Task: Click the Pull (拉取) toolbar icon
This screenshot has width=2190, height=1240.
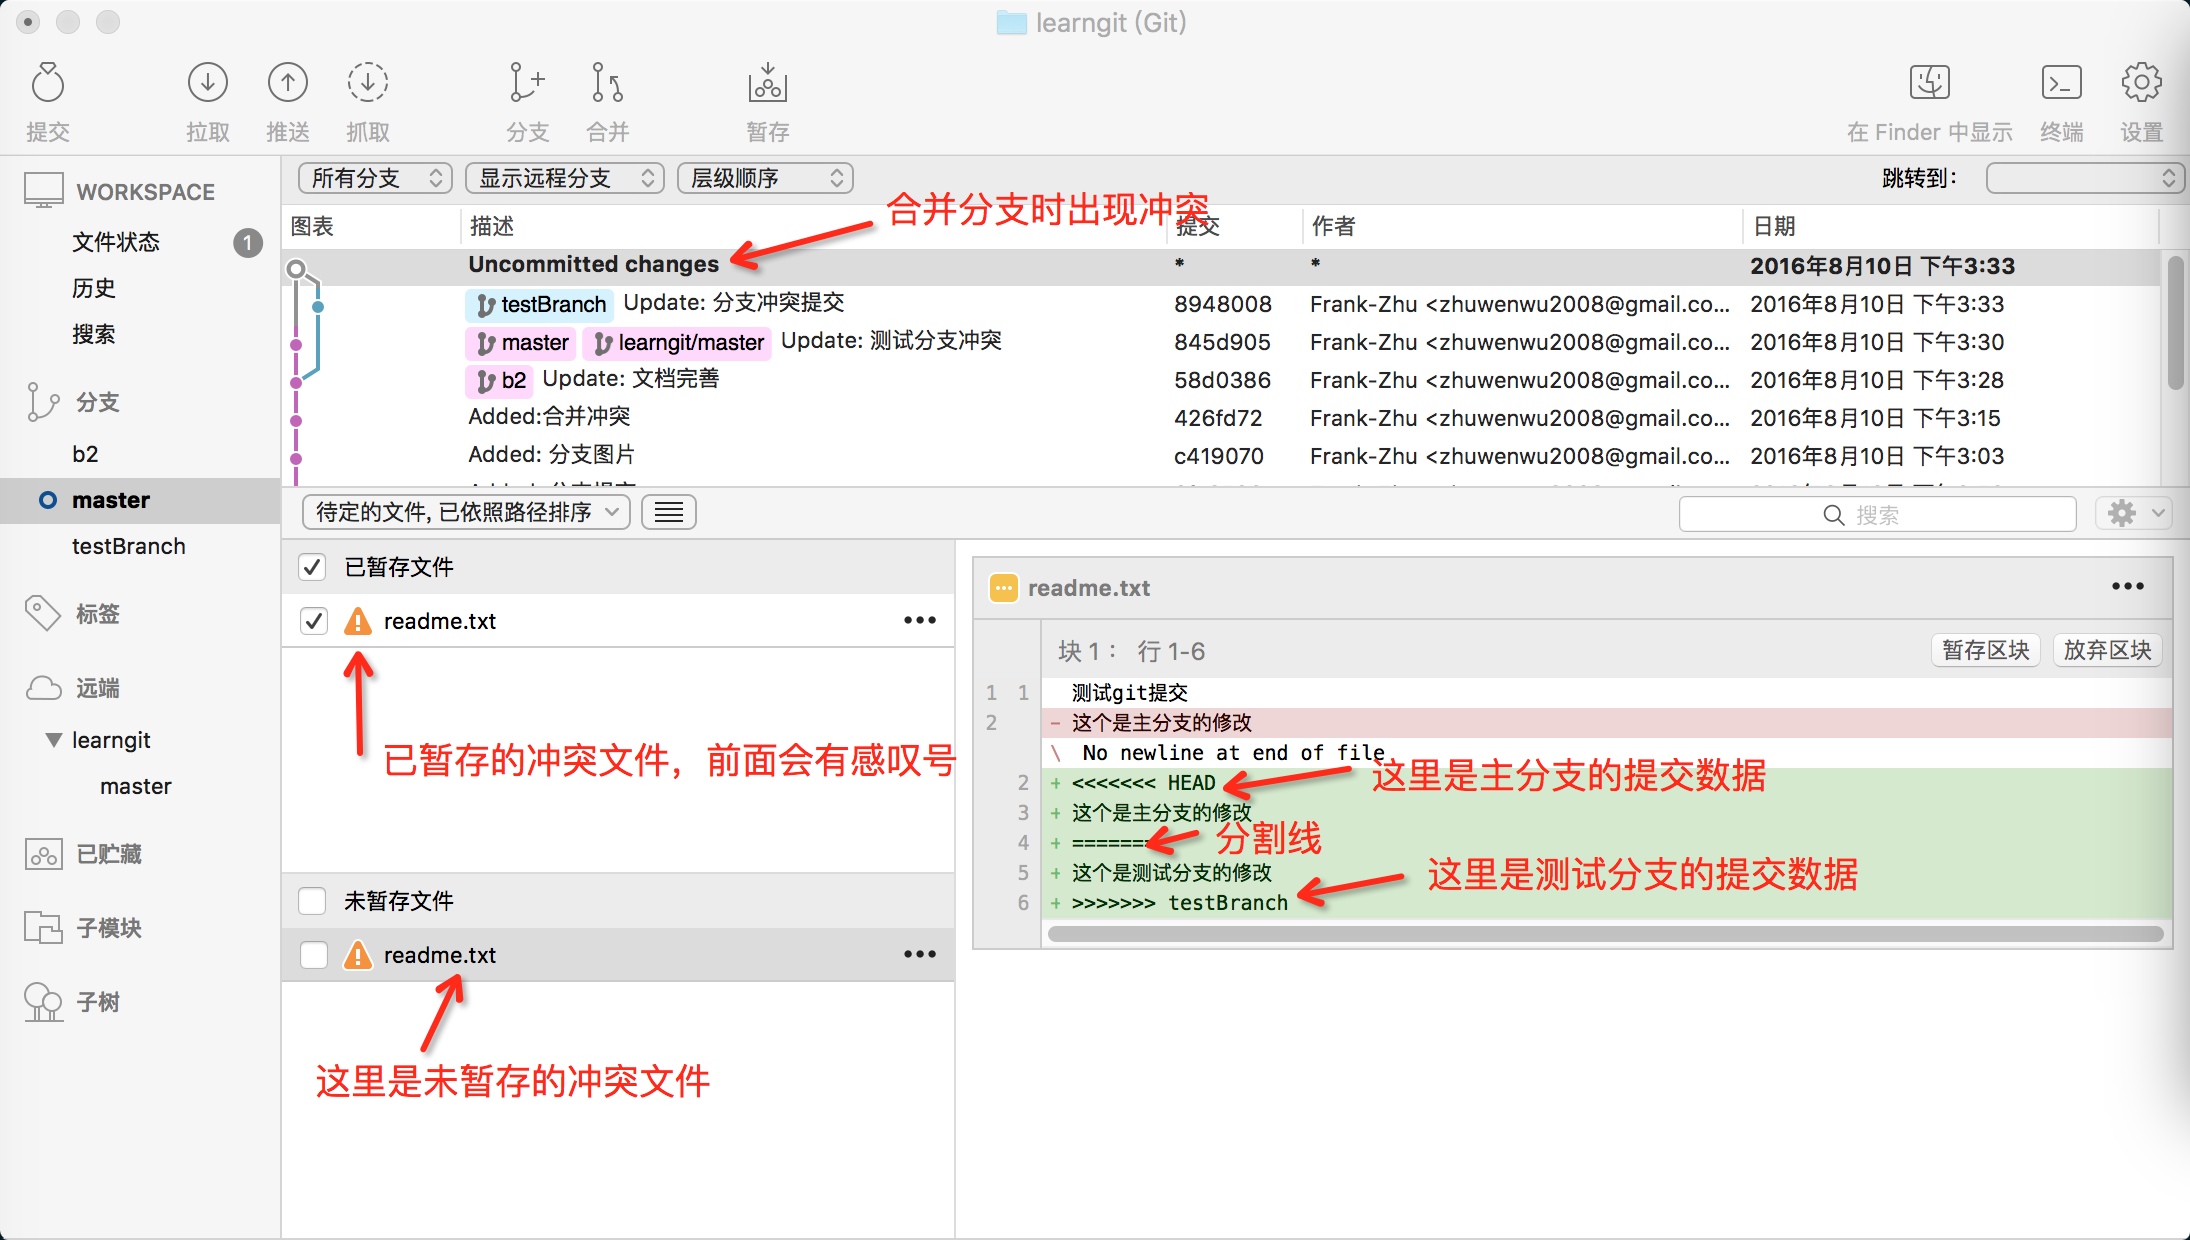Action: coord(207,84)
